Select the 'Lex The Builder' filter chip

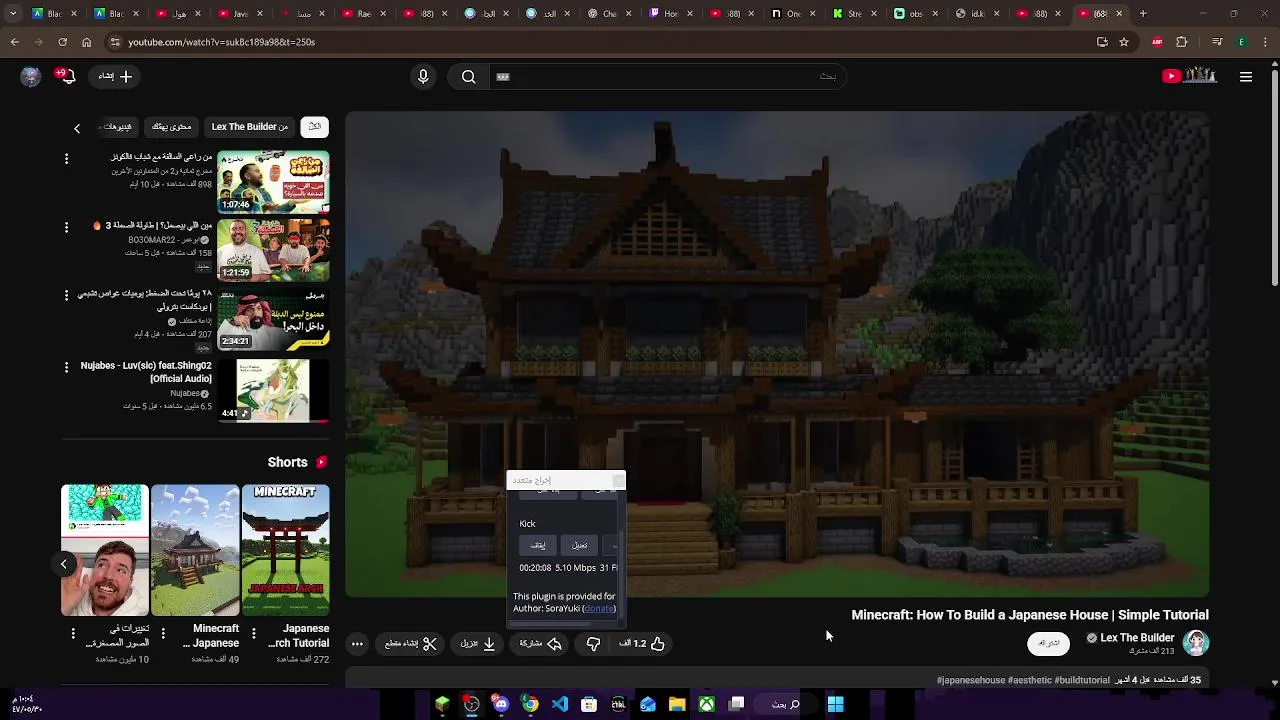[x=249, y=127]
